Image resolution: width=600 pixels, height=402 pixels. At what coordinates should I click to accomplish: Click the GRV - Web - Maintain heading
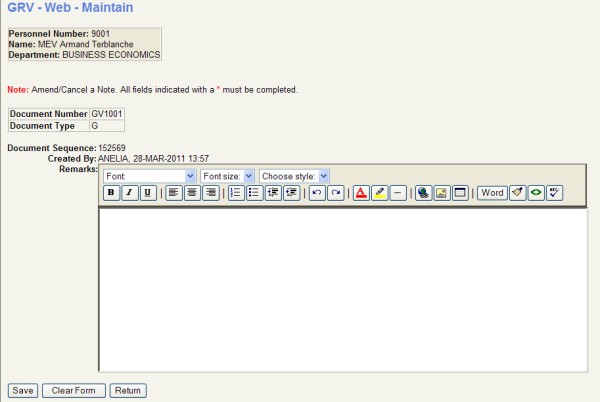click(70, 7)
